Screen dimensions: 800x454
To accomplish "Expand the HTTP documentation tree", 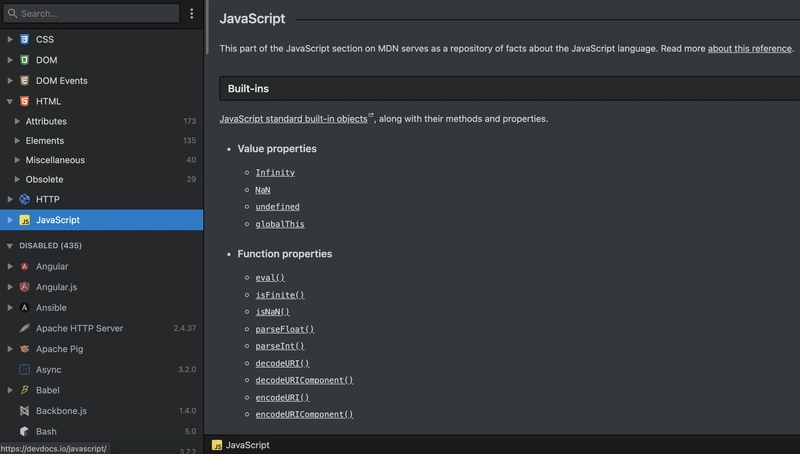I will pyautogui.click(x=10, y=199).
